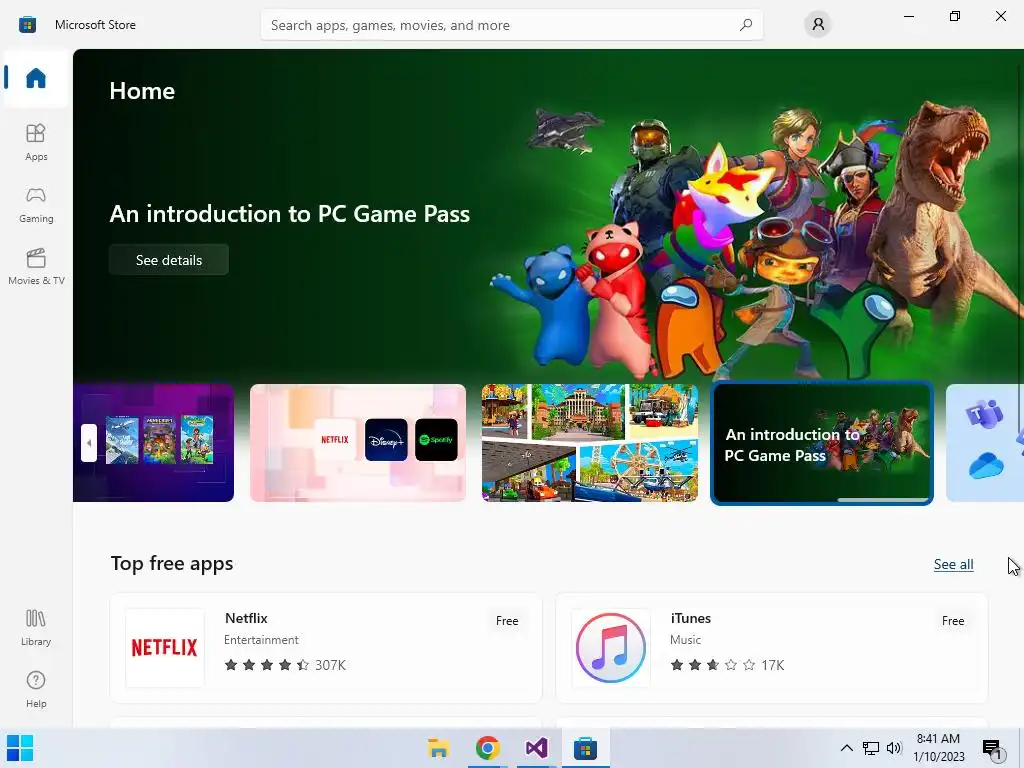Click the See all link for Top free apps
This screenshot has width=1024, height=768.
pos(953,564)
